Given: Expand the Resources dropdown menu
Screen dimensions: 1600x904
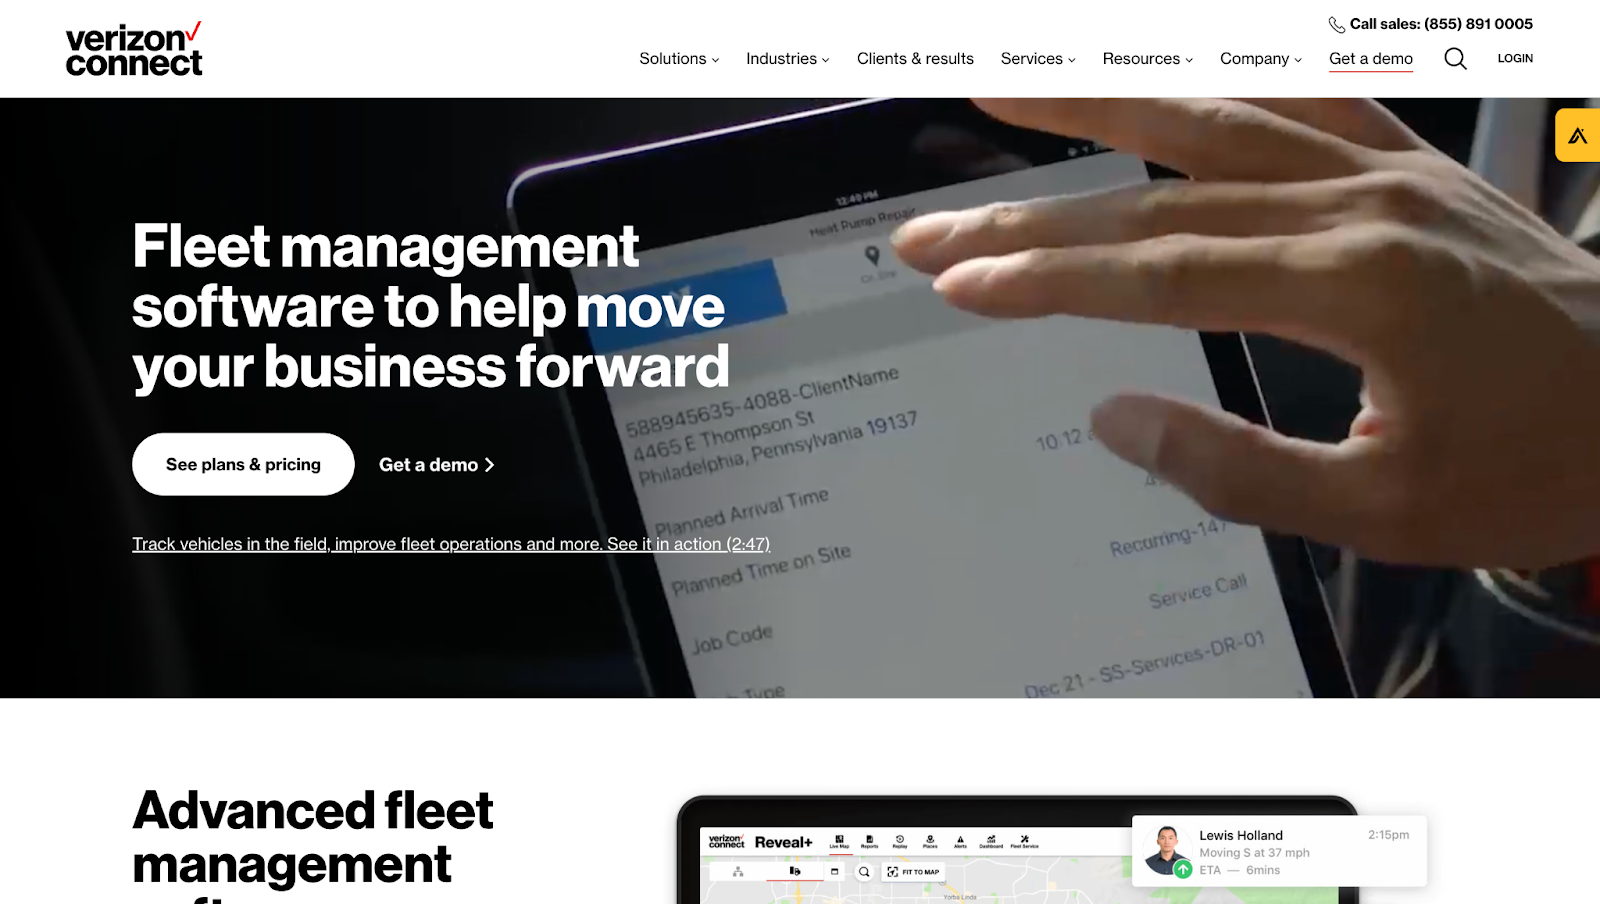Looking at the screenshot, I should (1148, 59).
